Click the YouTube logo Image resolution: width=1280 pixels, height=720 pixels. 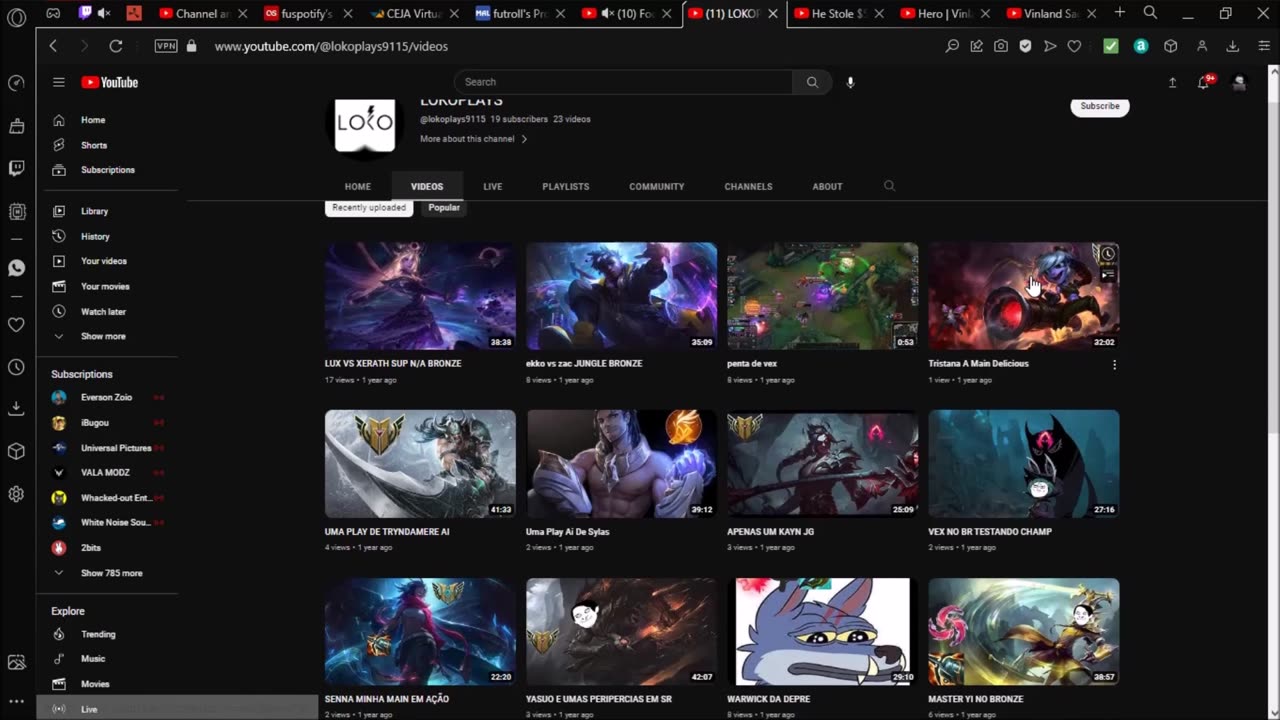pos(110,82)
